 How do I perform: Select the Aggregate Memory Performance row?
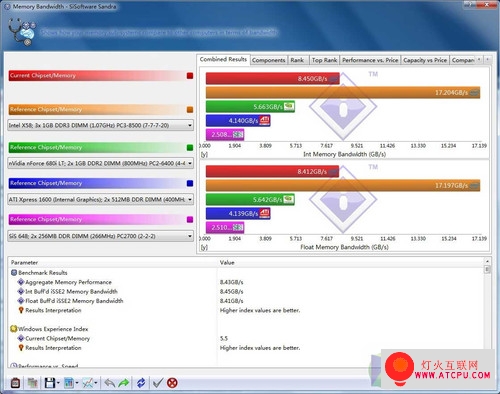(68, 282)
